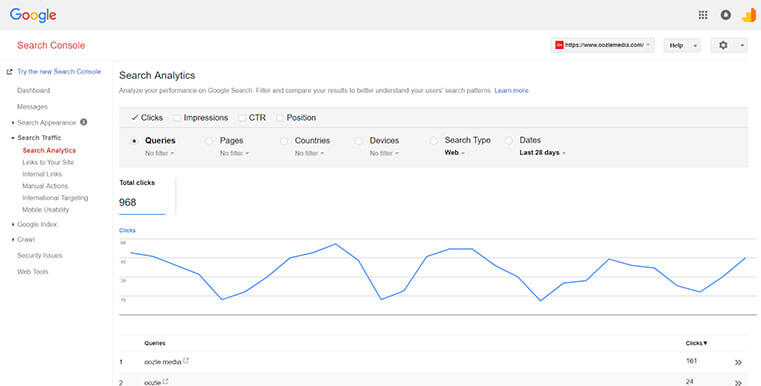This screenshot has height=386, width=761.
Task: Select the Countries radio button
Action: click(284, 141)
